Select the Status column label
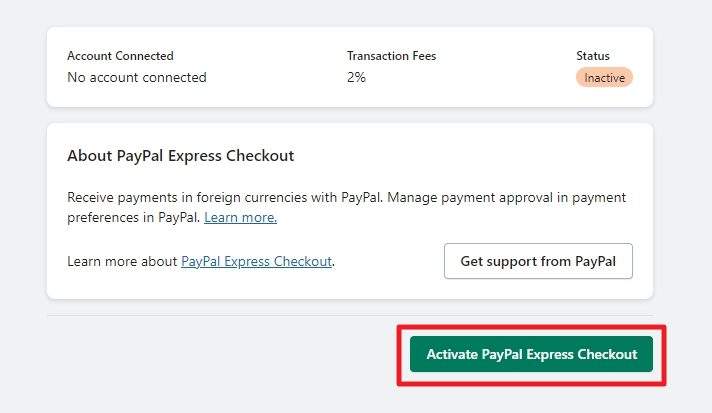 [x=593, y=56]
